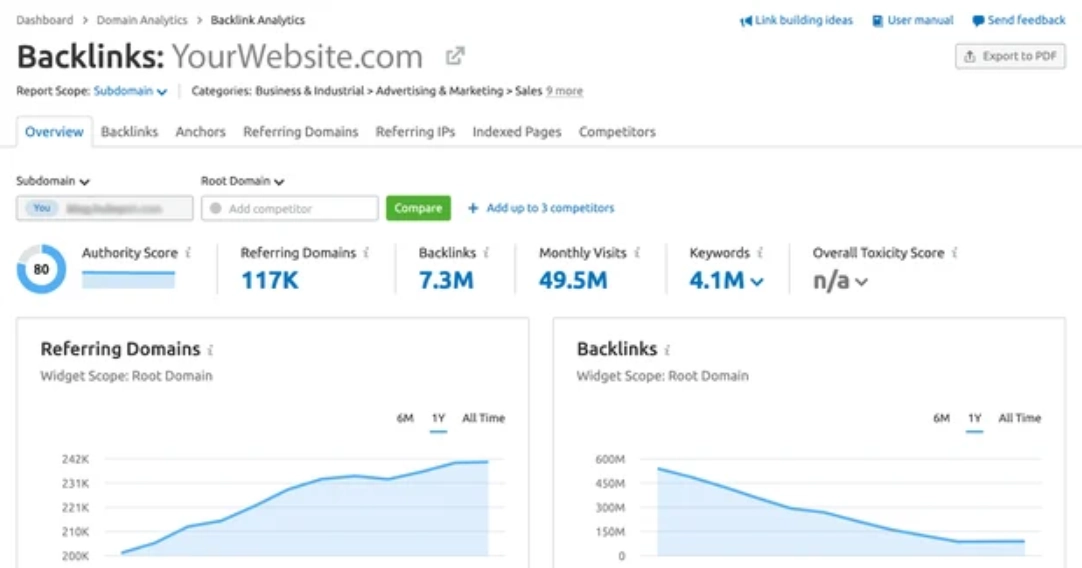
Task: Open the external link icon beside YourWebsite.com
Action: (455, 56)
